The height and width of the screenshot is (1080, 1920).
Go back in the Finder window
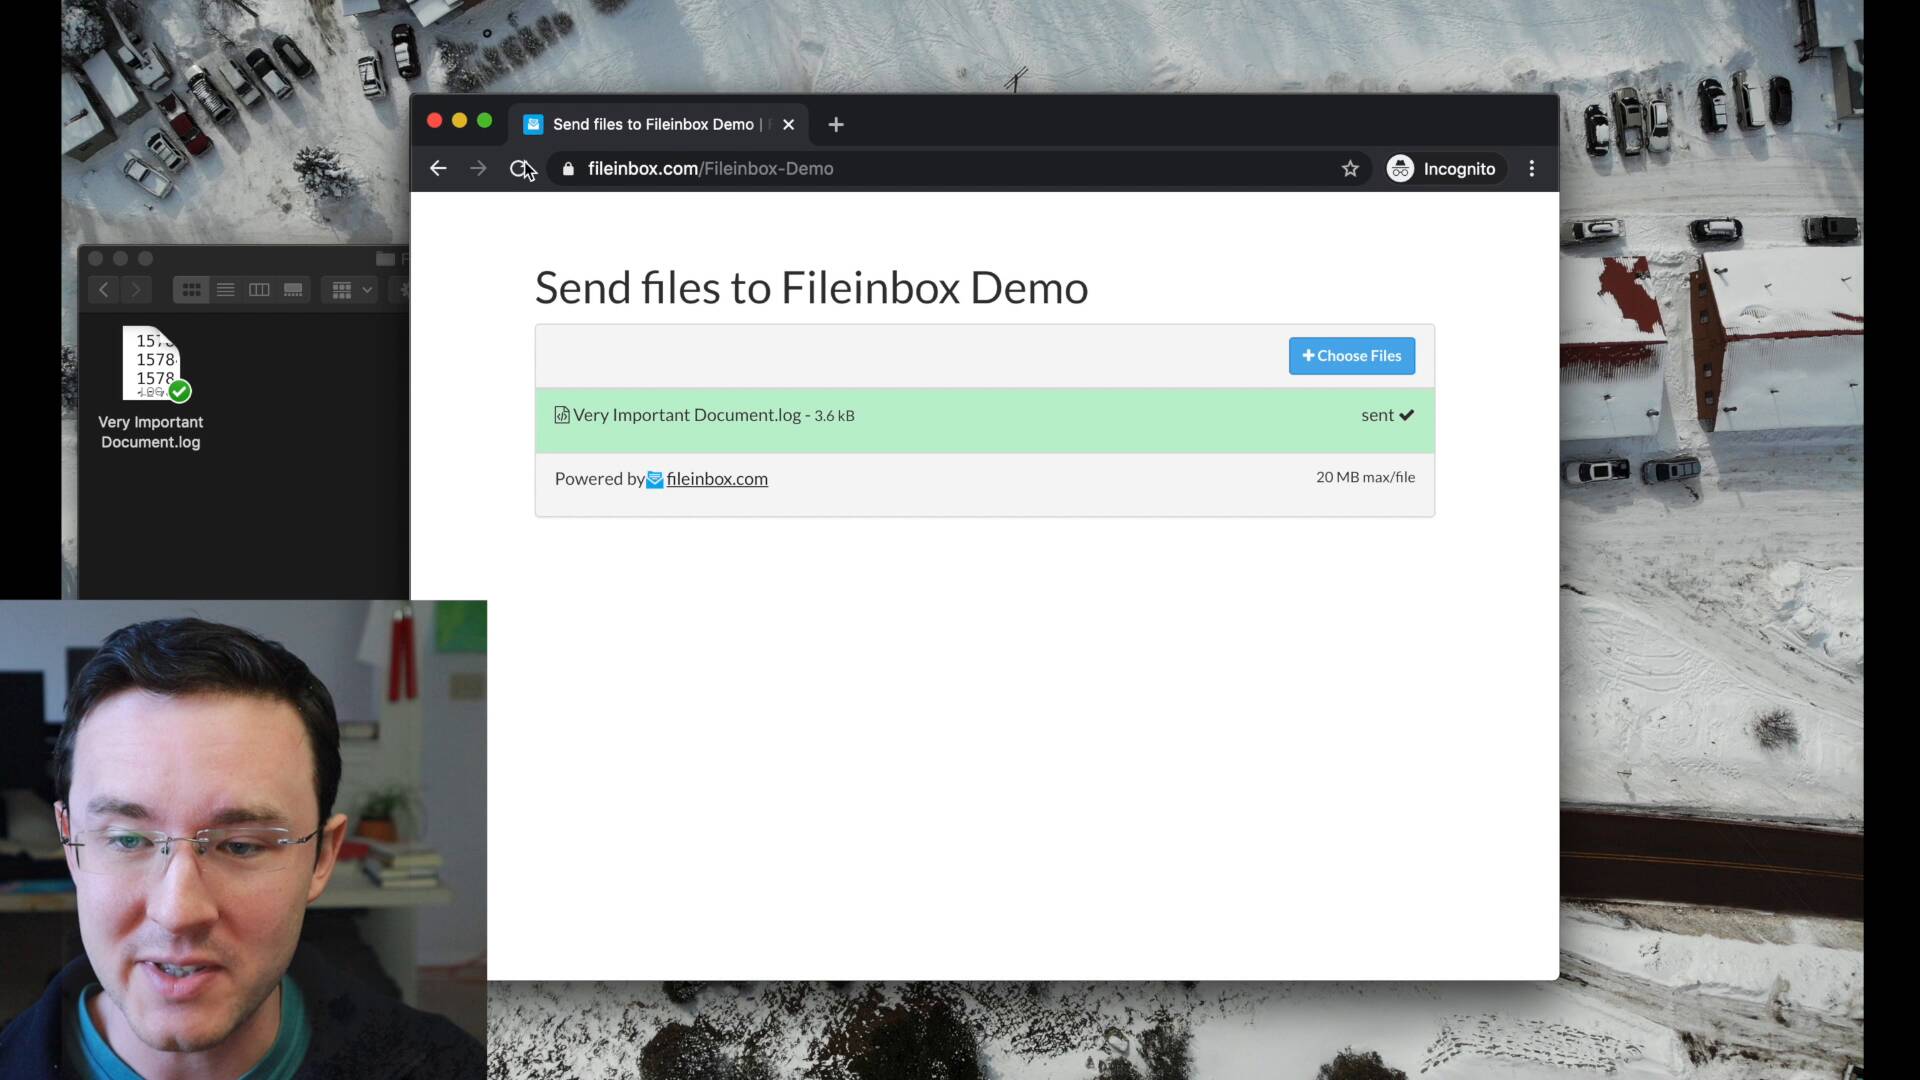(104, 290)
